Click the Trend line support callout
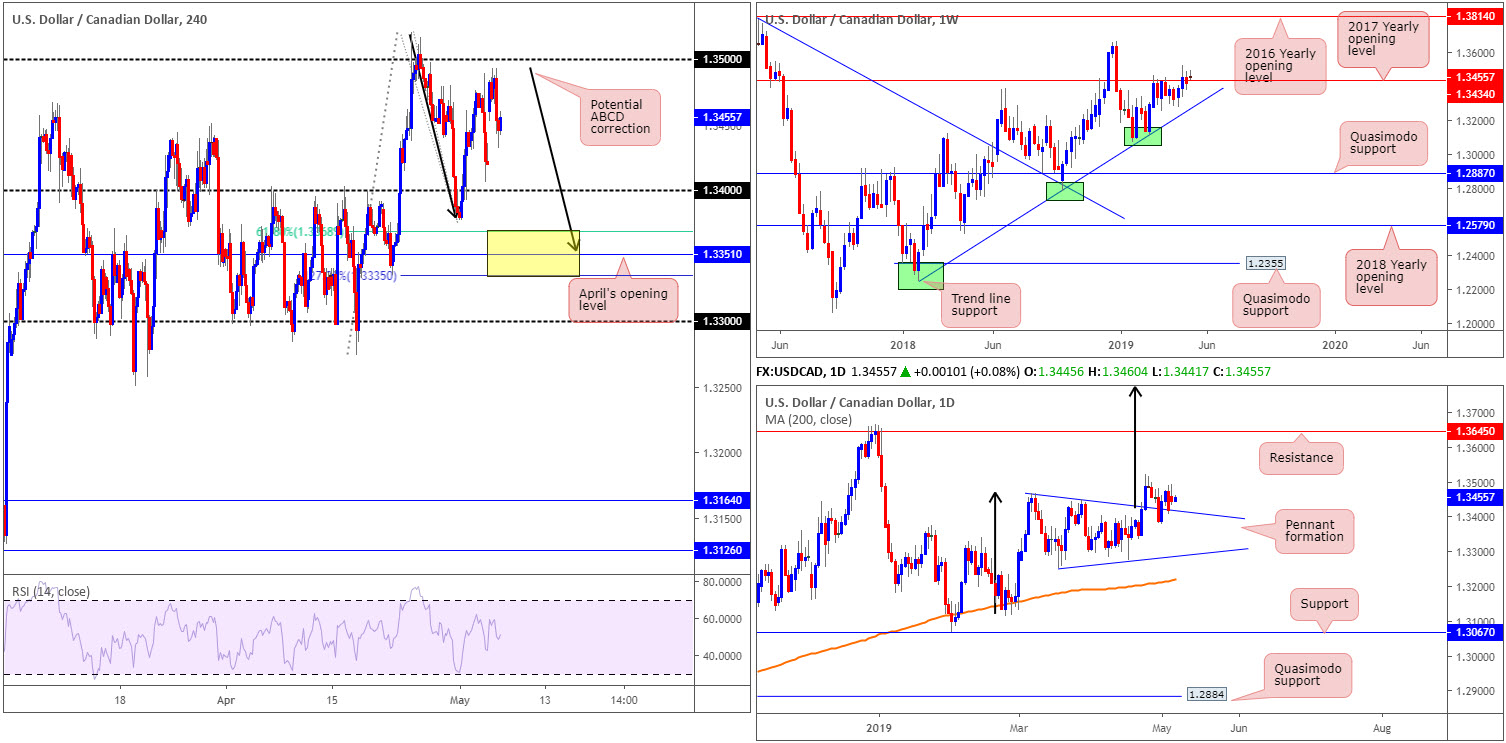This screenshot has height=743, width=1506. (981, 304)
